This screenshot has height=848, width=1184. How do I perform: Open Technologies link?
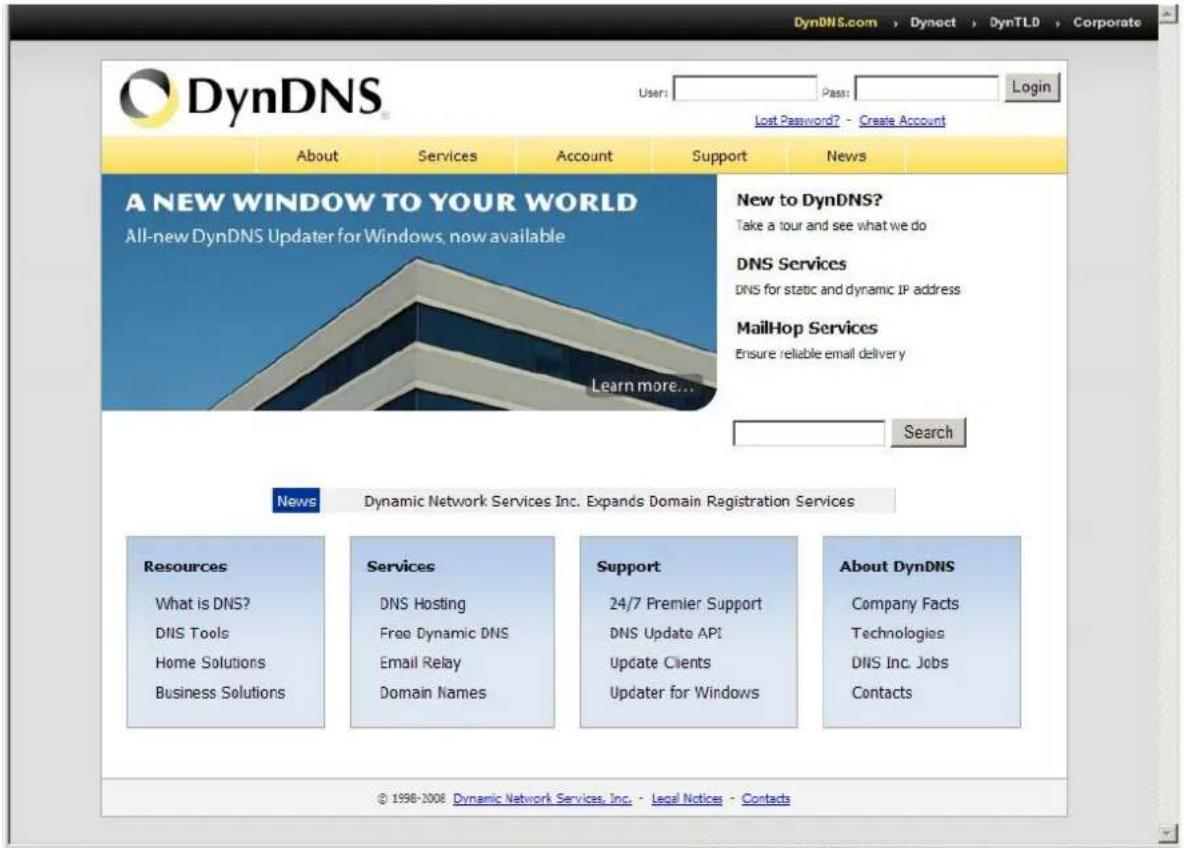[898, 633]
